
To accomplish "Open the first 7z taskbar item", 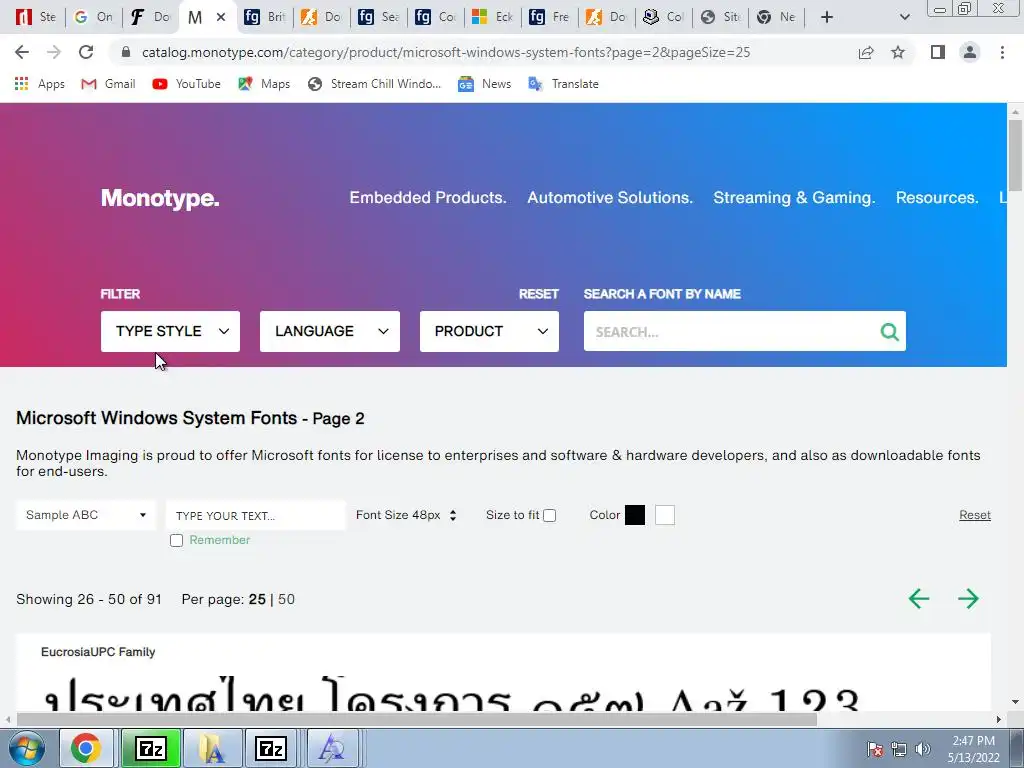I will (151, 748).
